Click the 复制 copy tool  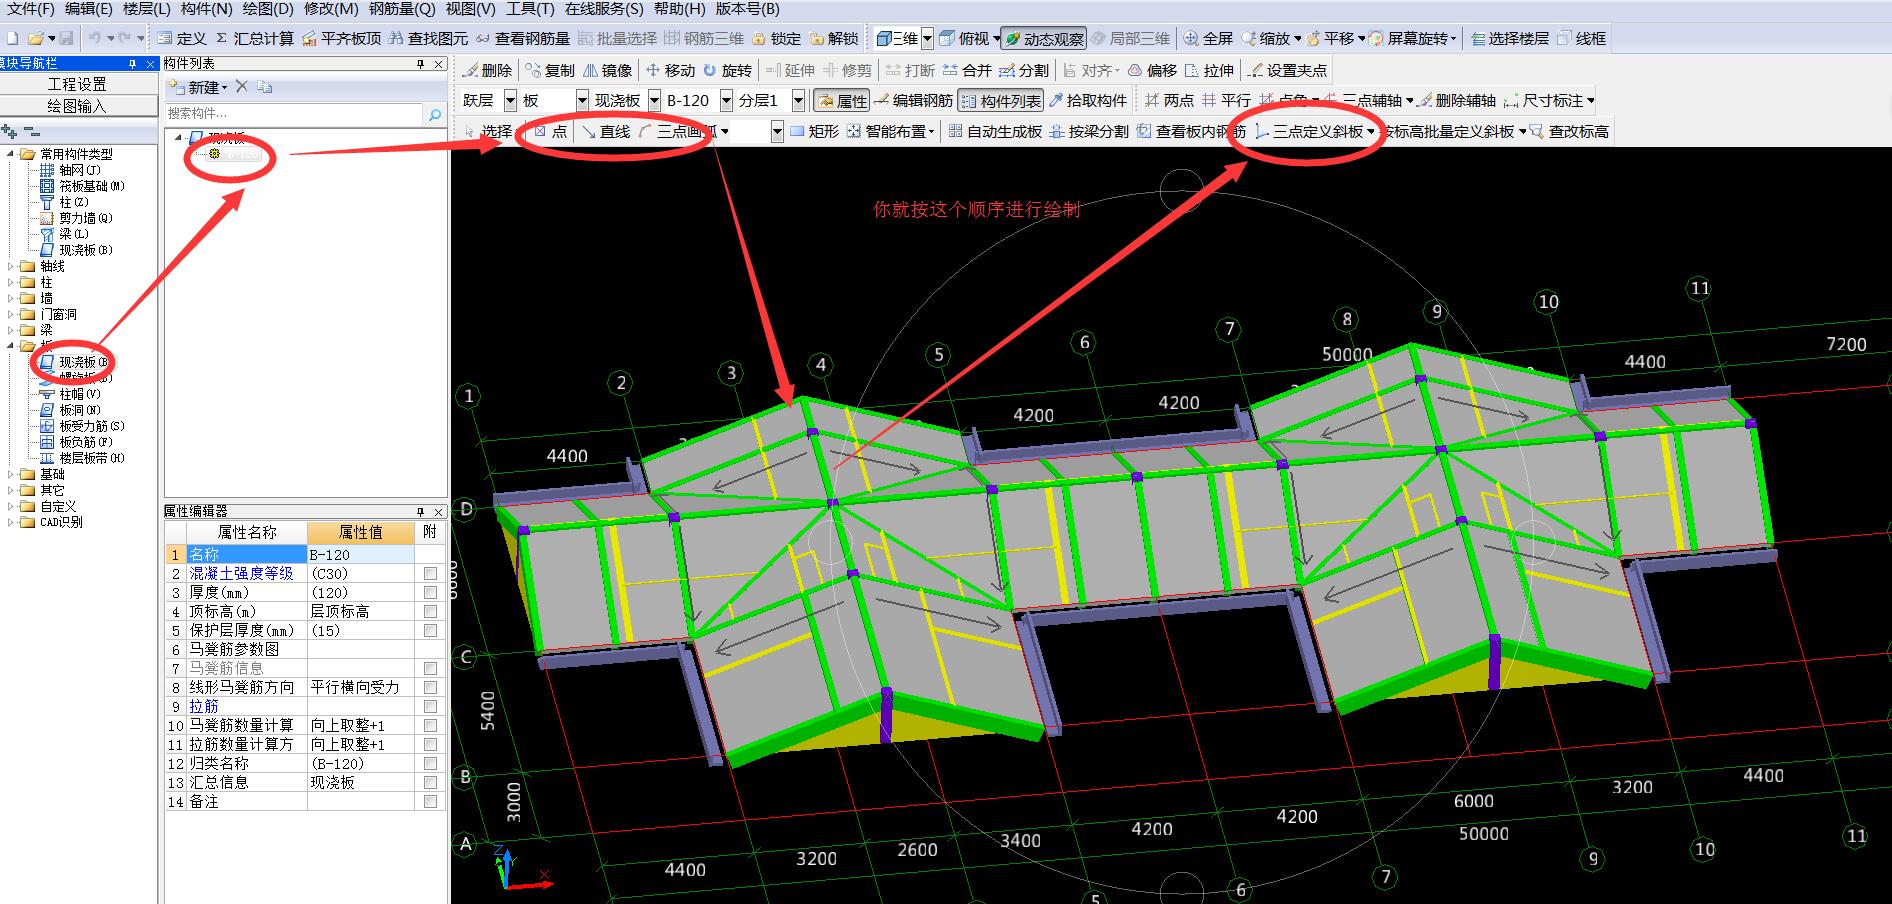coord(551,70)
